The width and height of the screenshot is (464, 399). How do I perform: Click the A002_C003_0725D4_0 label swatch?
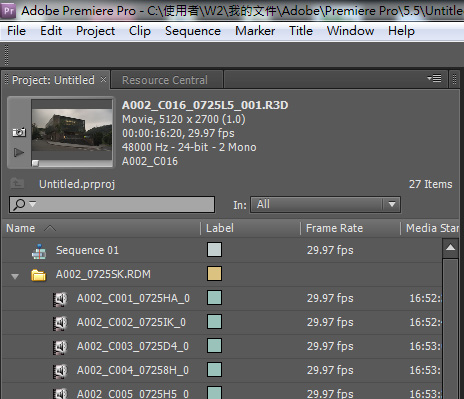pos(214,346)
